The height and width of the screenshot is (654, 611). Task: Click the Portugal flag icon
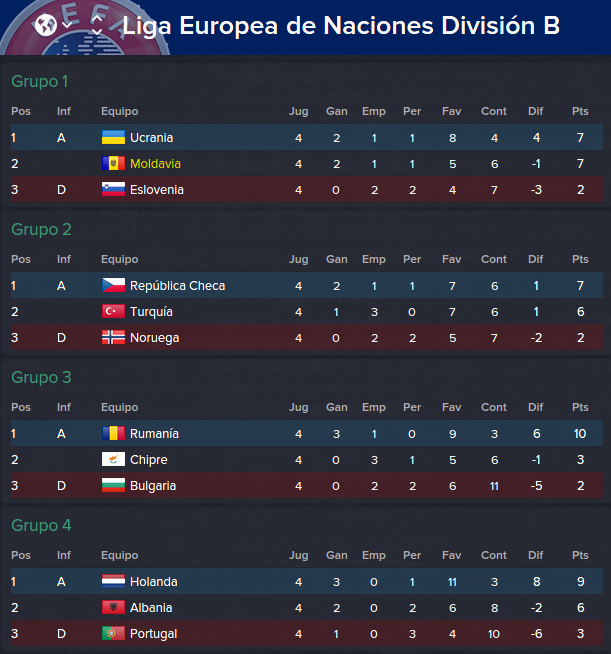pos(113,634)
